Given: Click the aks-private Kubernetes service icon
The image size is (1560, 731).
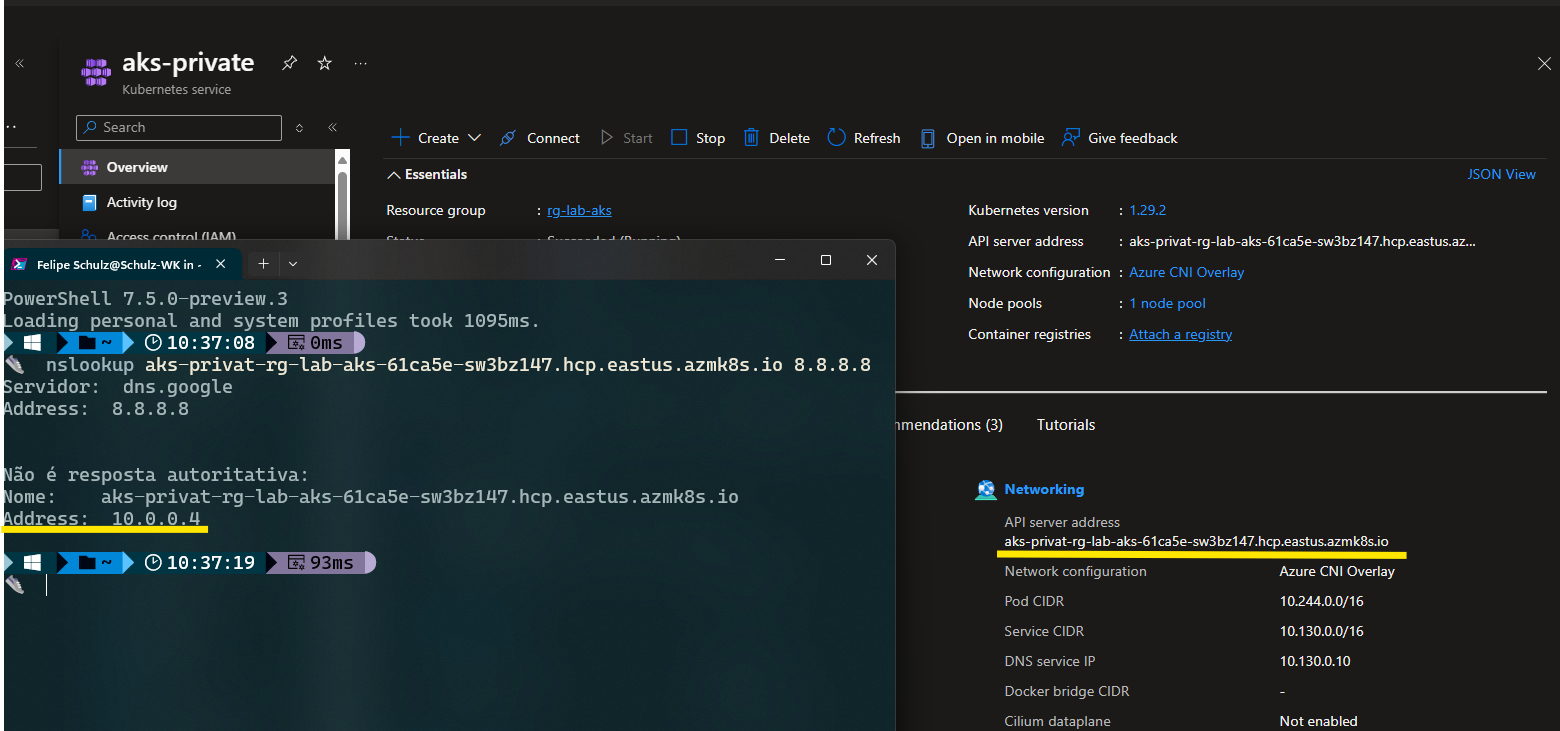Looking at the screenshot, I should pyautogui.click(x=96, y=72).
